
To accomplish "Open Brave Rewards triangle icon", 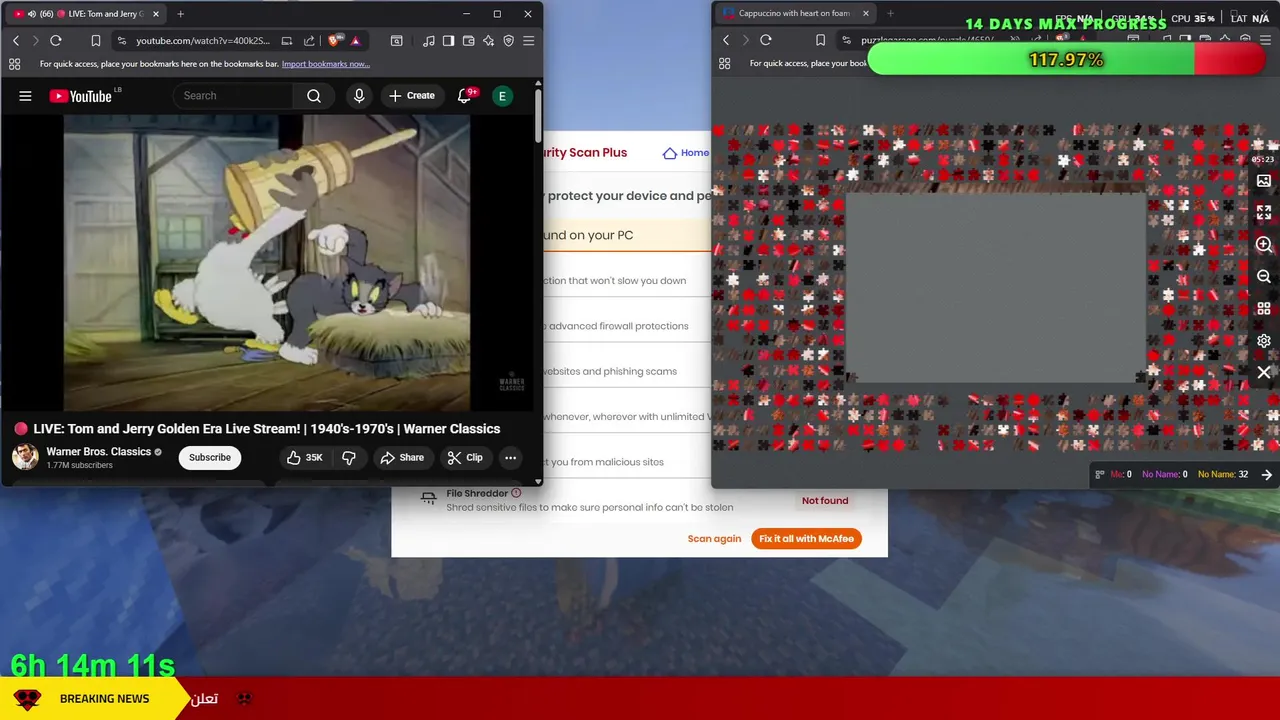I will tap(355, 41).
